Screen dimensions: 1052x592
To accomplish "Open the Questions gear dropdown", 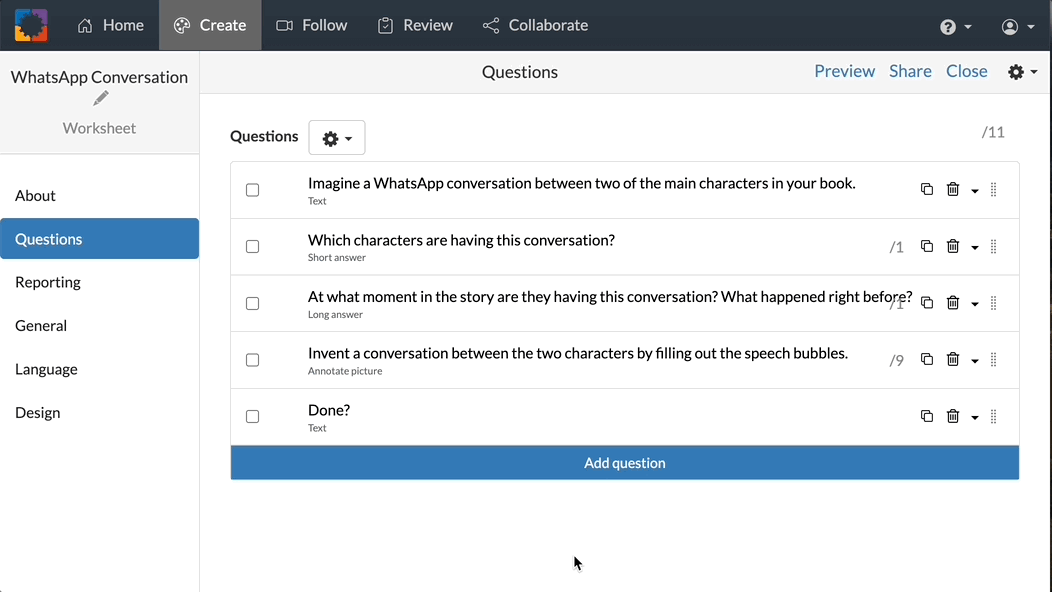I will (337, 138).
